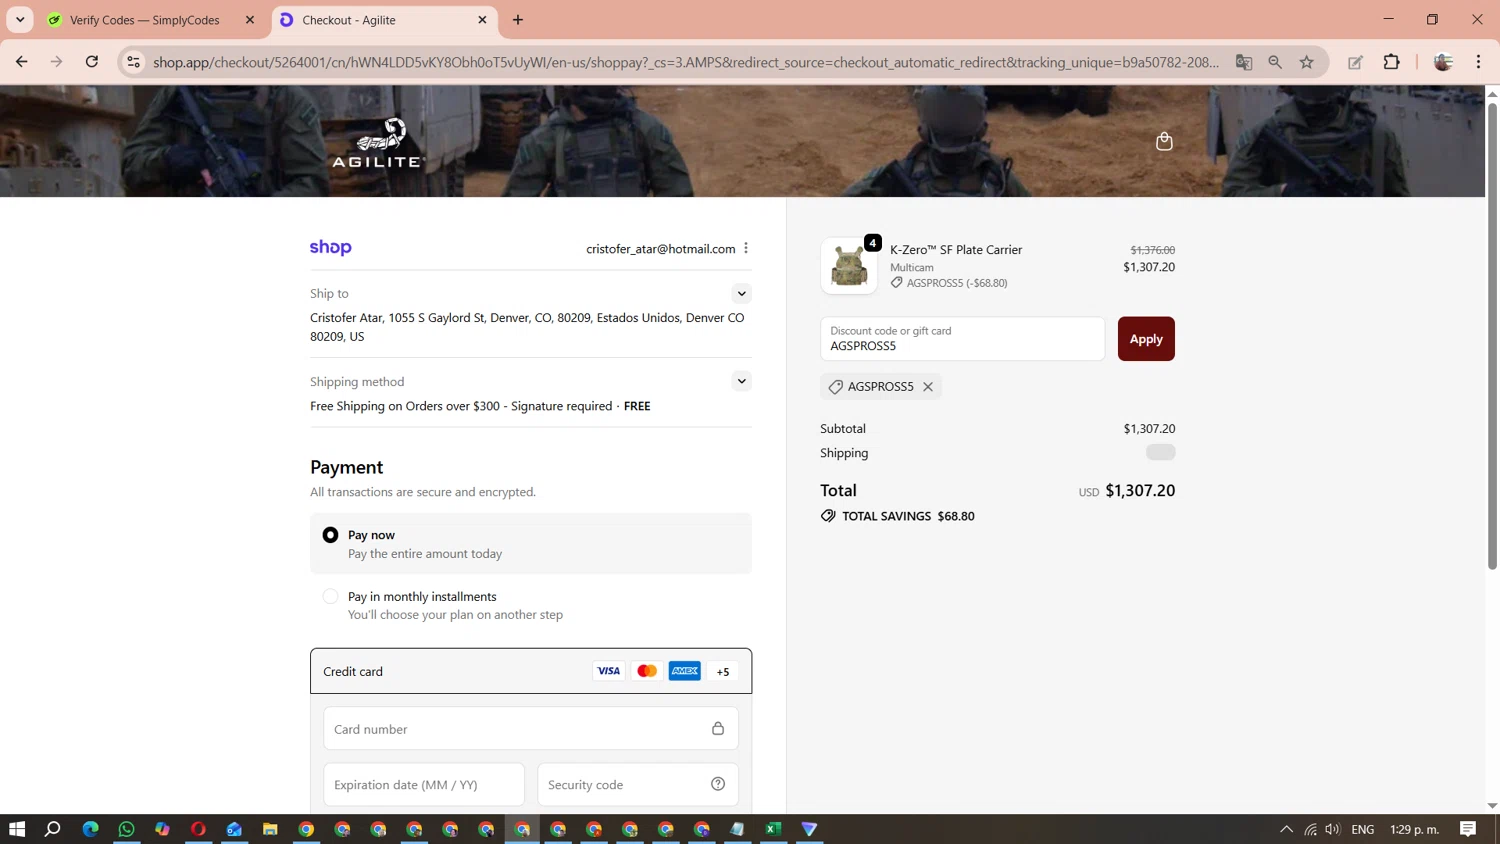The image size is (1500, 844).
Task: Open the notification center icon
Action: pyautogui.click(x=1468, y=829)
